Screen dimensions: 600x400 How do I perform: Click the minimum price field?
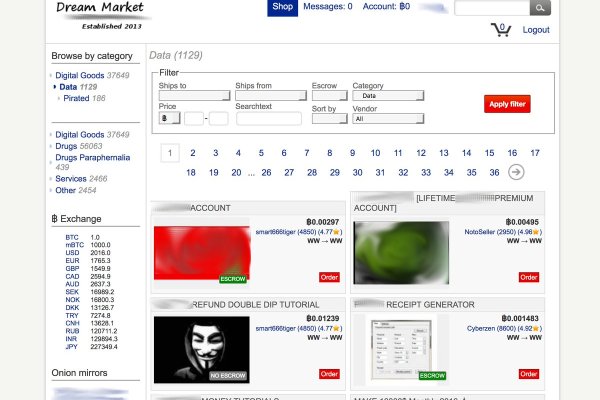coord(194,119)
